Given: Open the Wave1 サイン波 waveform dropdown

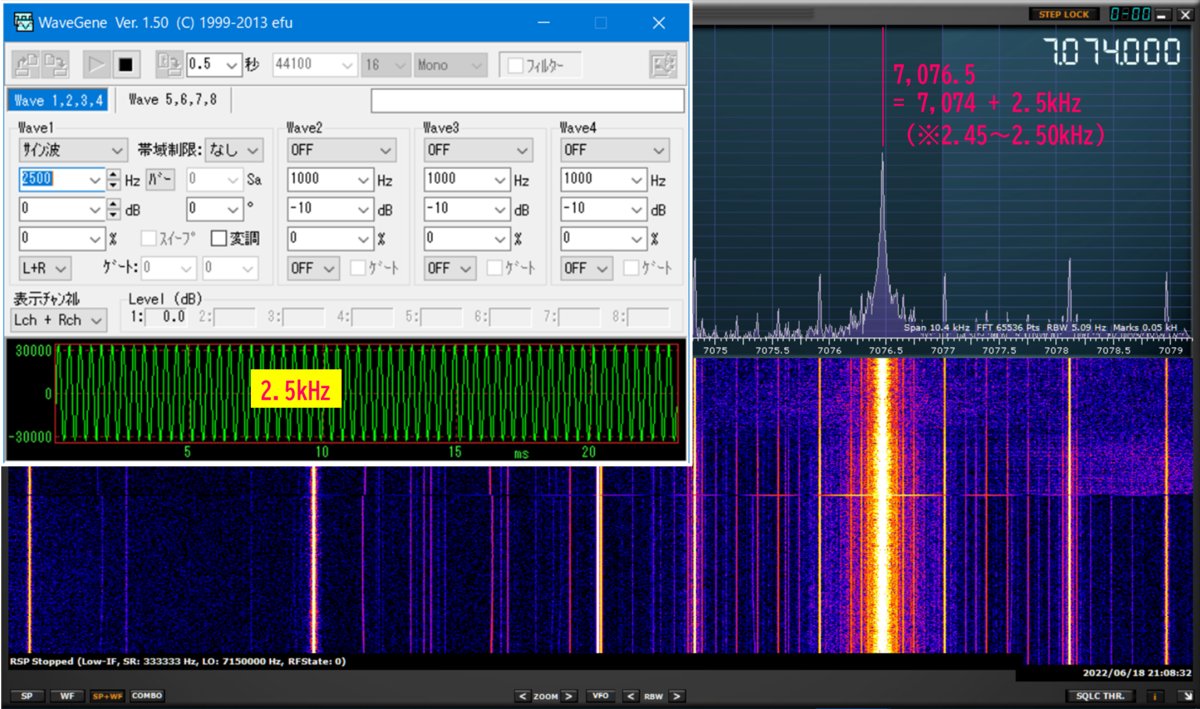Looking at the screenshot, I should tap(74, 150).
